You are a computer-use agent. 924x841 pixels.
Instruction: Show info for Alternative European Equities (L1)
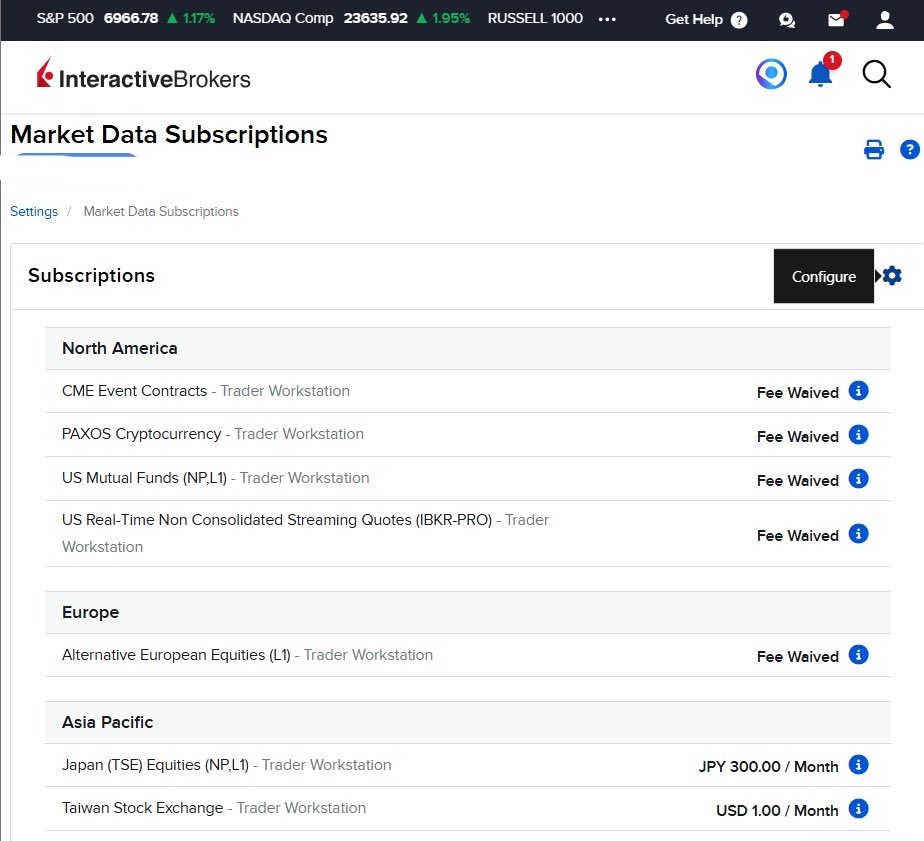pos(858,654)
